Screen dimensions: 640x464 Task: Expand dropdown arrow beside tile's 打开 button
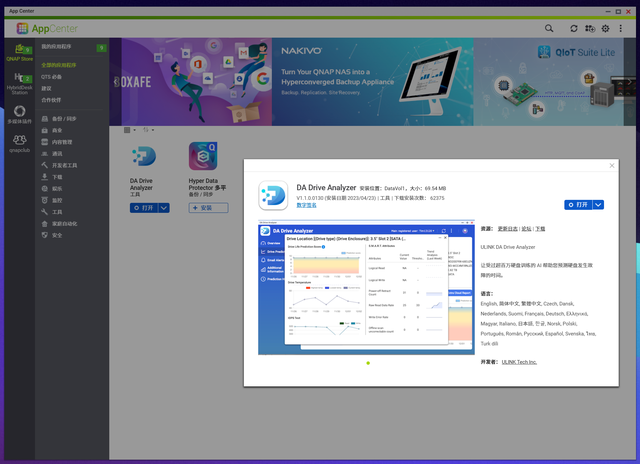point(164,208)
